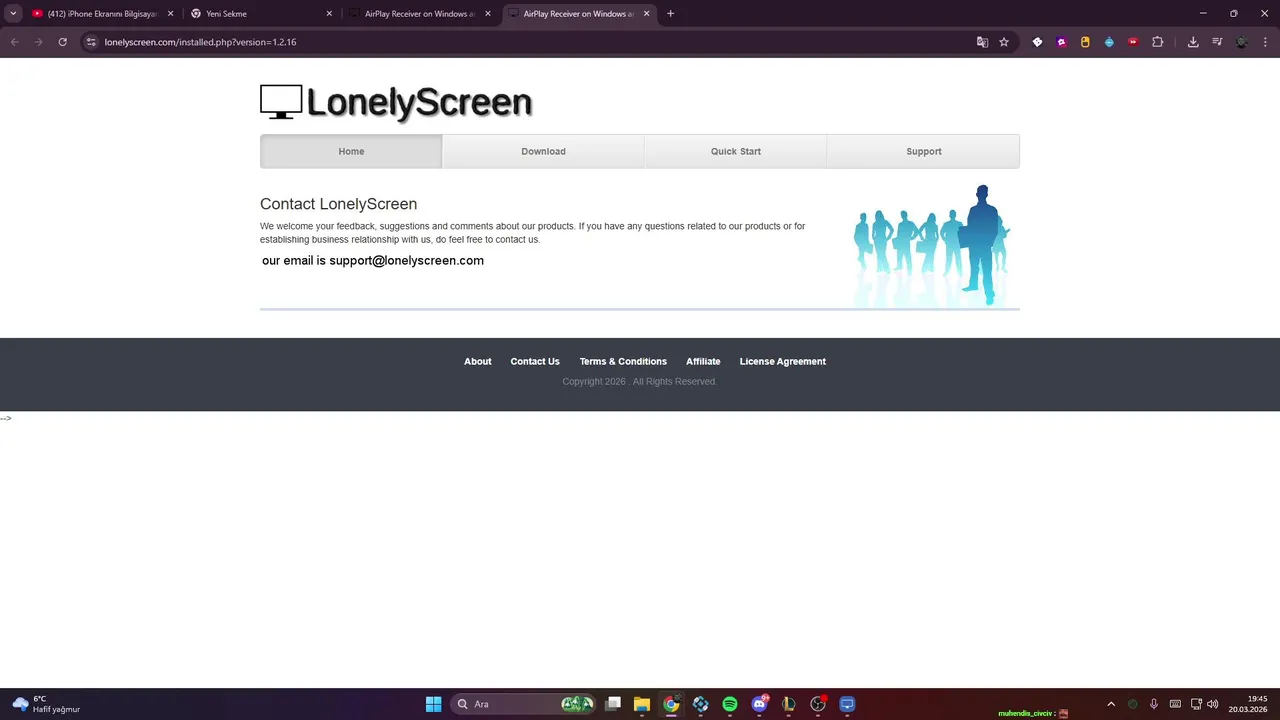Click the Contact LonelyScreen heading
This screenshot has width=1280, height=720.
(338, 204)
